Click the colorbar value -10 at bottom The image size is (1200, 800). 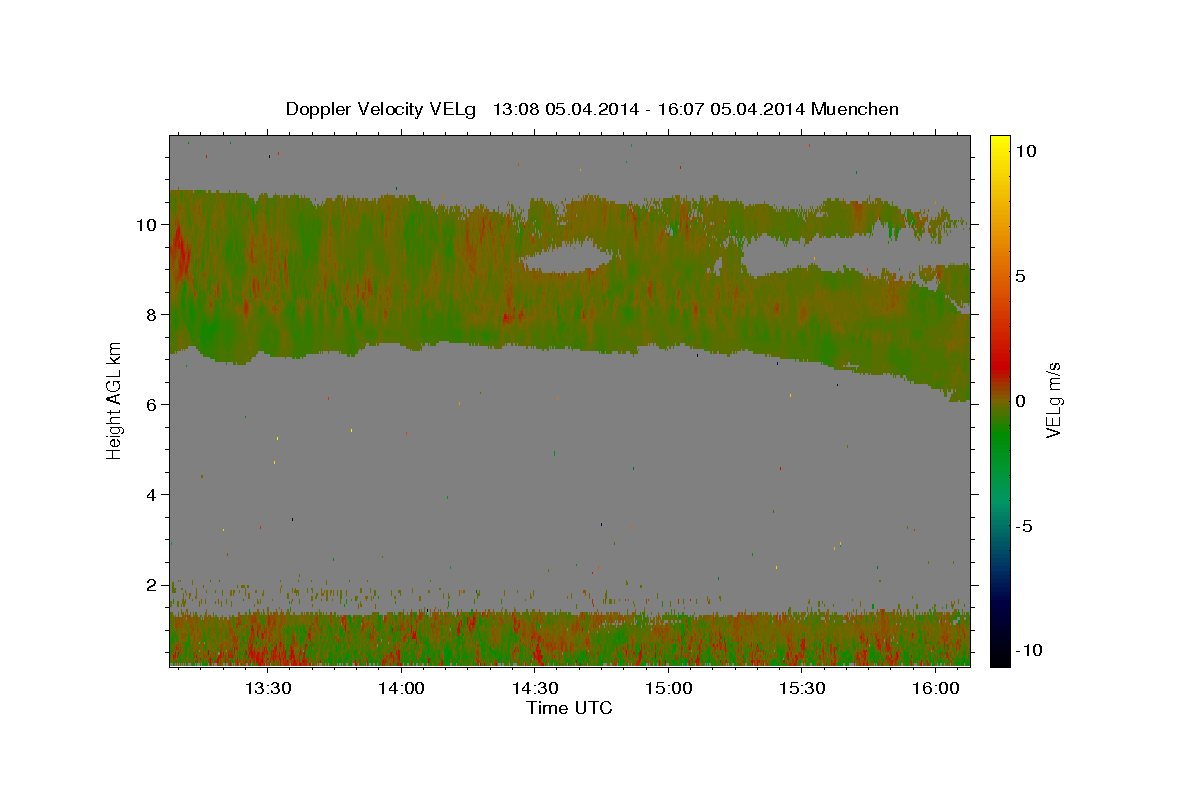pyautogui.click(x=1029, y=650)
